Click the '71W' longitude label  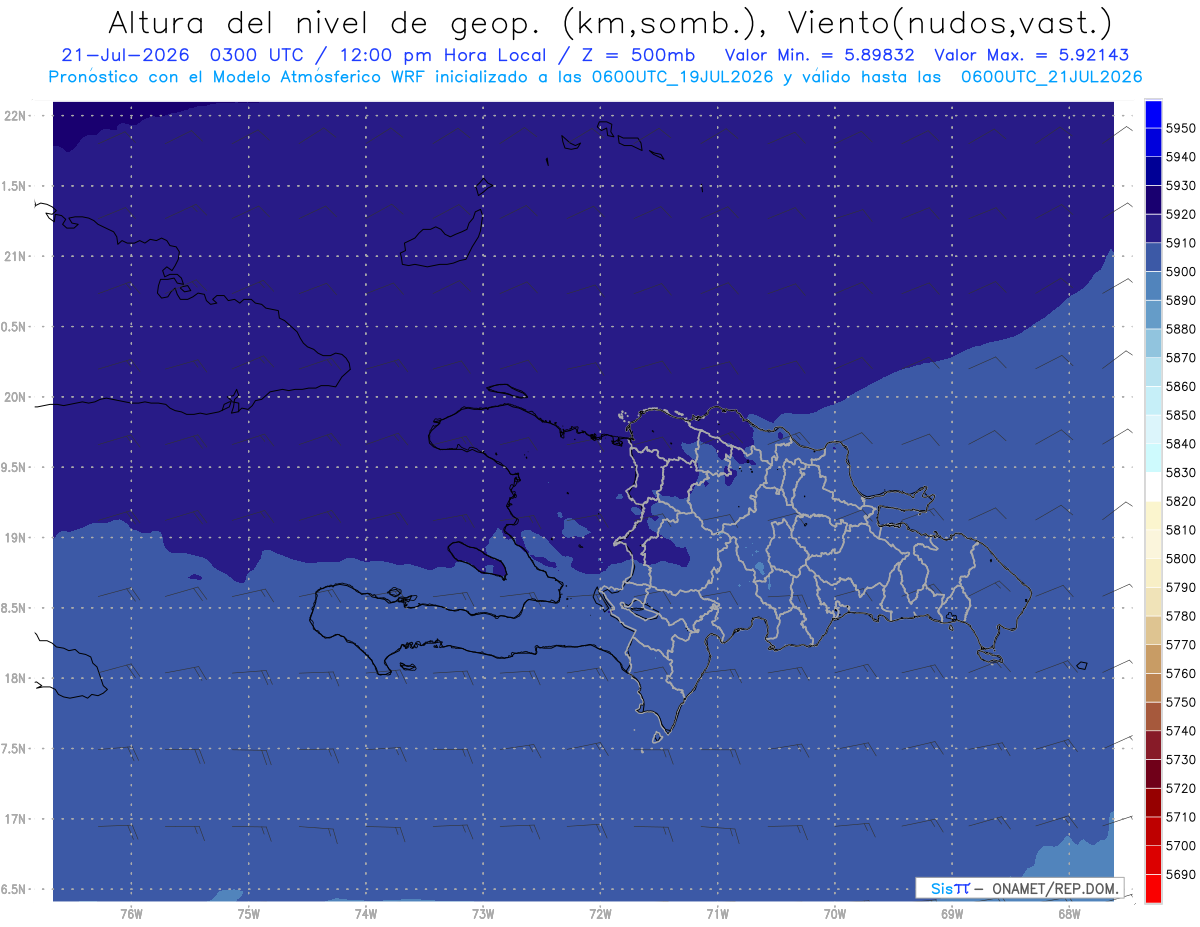point(718,914)
